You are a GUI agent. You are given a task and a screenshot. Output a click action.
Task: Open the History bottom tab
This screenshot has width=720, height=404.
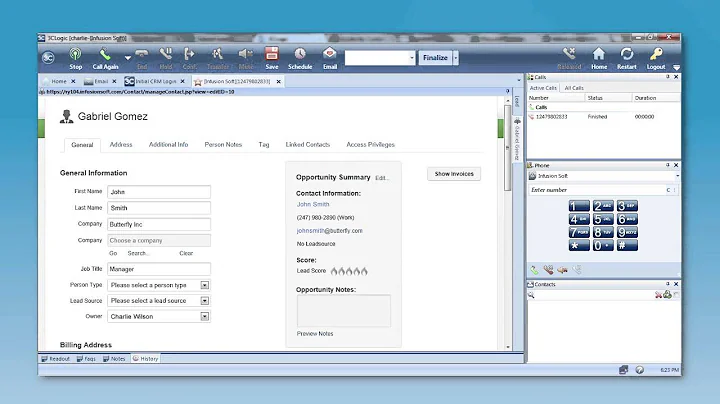(x=146, y=359)
